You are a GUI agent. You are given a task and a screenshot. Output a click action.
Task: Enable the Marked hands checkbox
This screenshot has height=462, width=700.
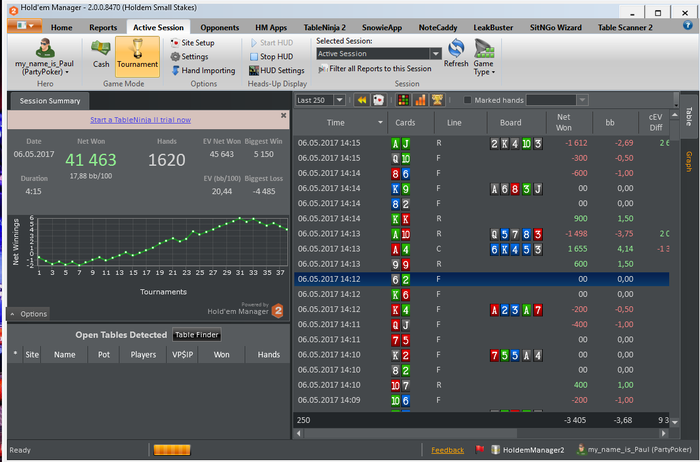click(x=467, y=100)
